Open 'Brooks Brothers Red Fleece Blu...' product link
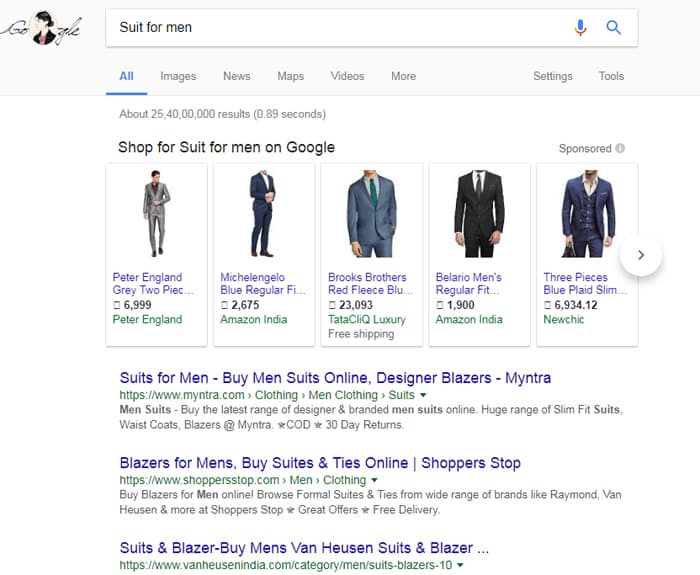Viewport: 700px width, 575px height. 371,283
